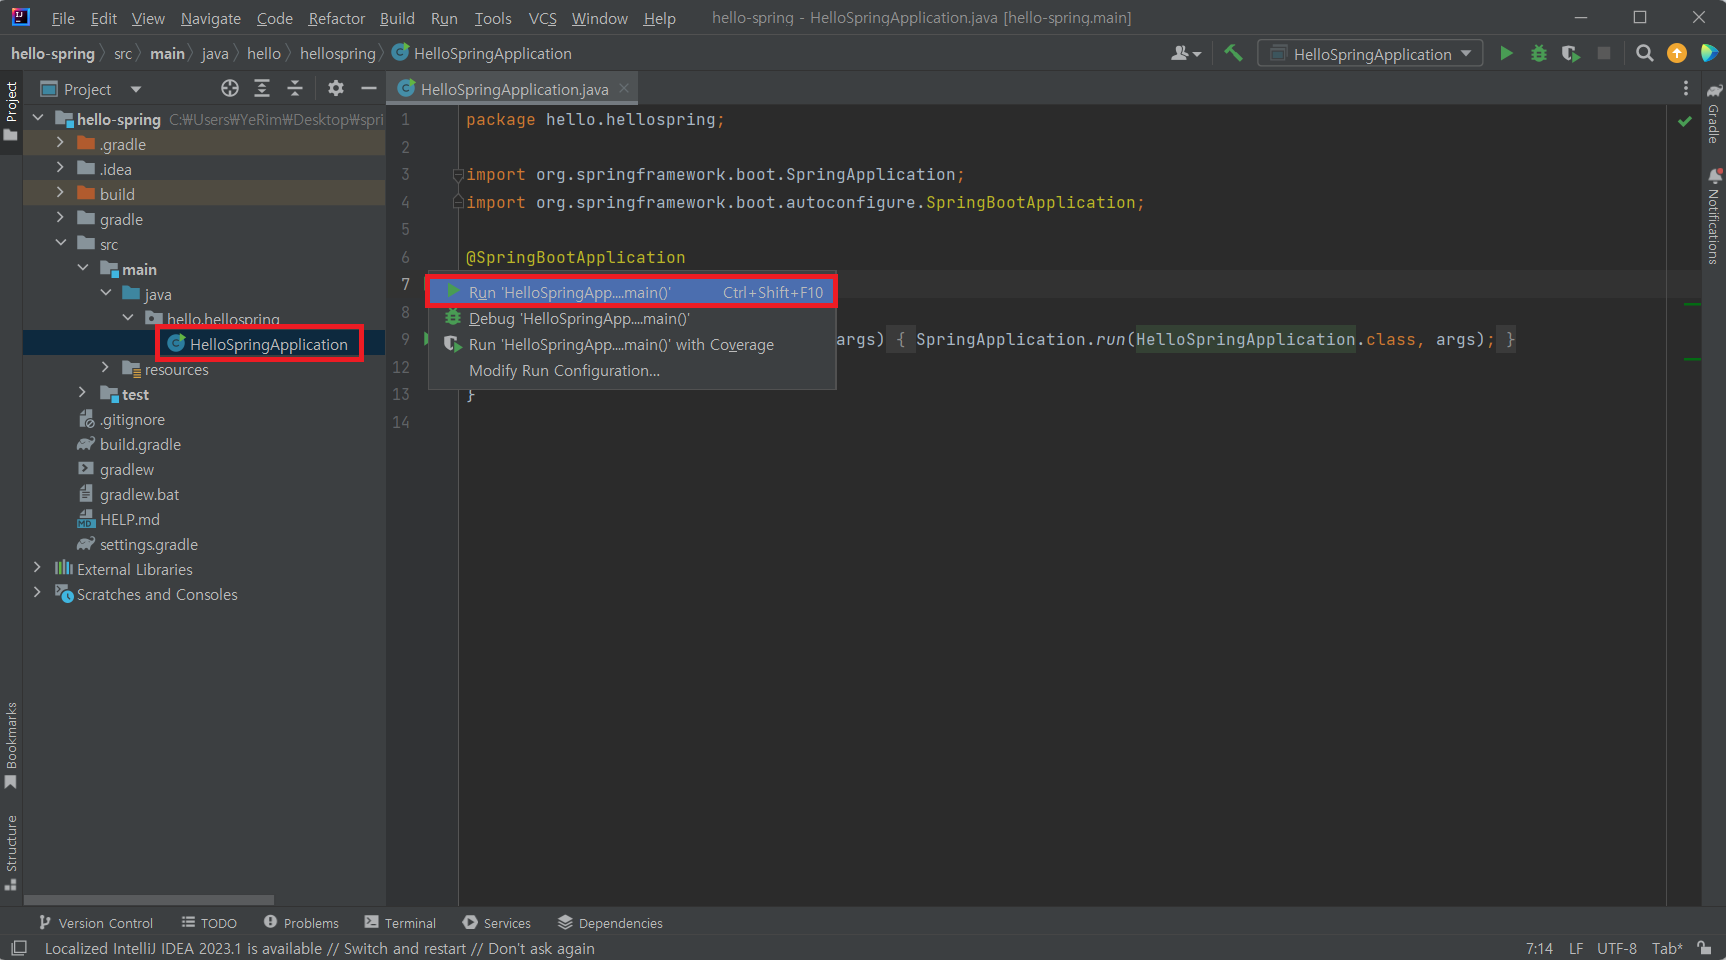
Task: Run HelloSpringApplication with green play icon
Action: tap(1506, 53)
